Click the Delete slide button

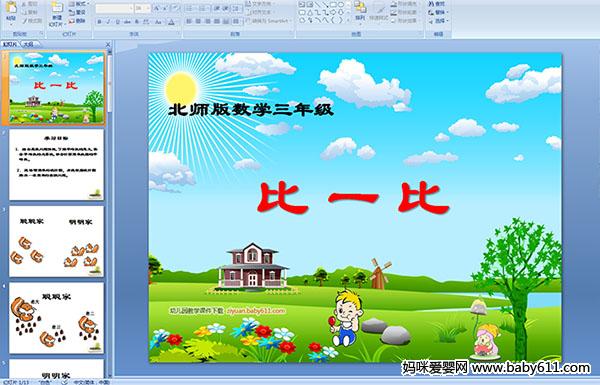tap(77, 21)
